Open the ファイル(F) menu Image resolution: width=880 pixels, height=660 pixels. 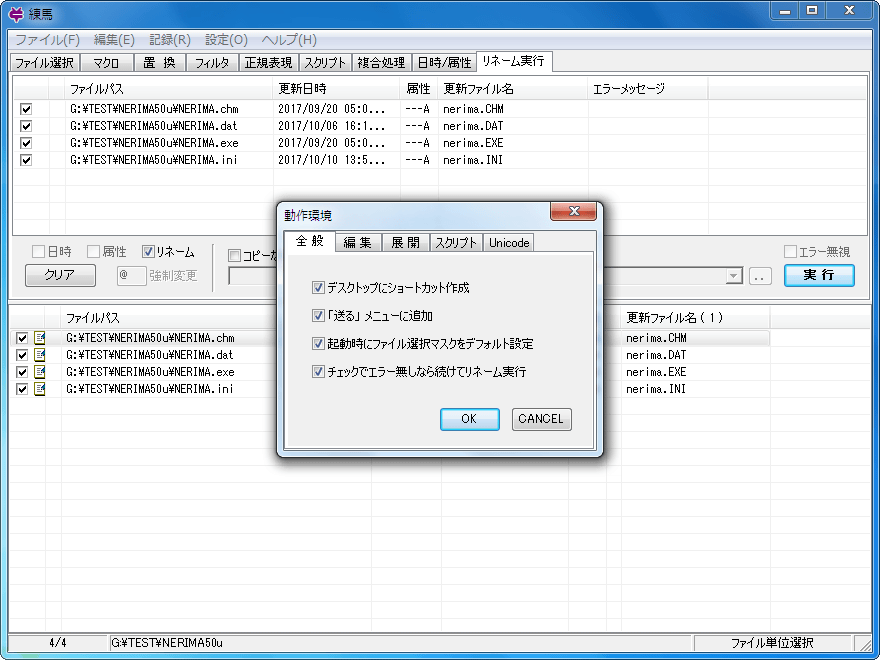[x=47, y=40]
